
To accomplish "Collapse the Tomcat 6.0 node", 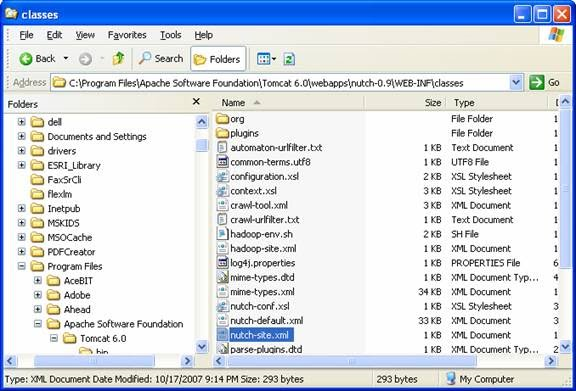I will click(x=54, y=338).
